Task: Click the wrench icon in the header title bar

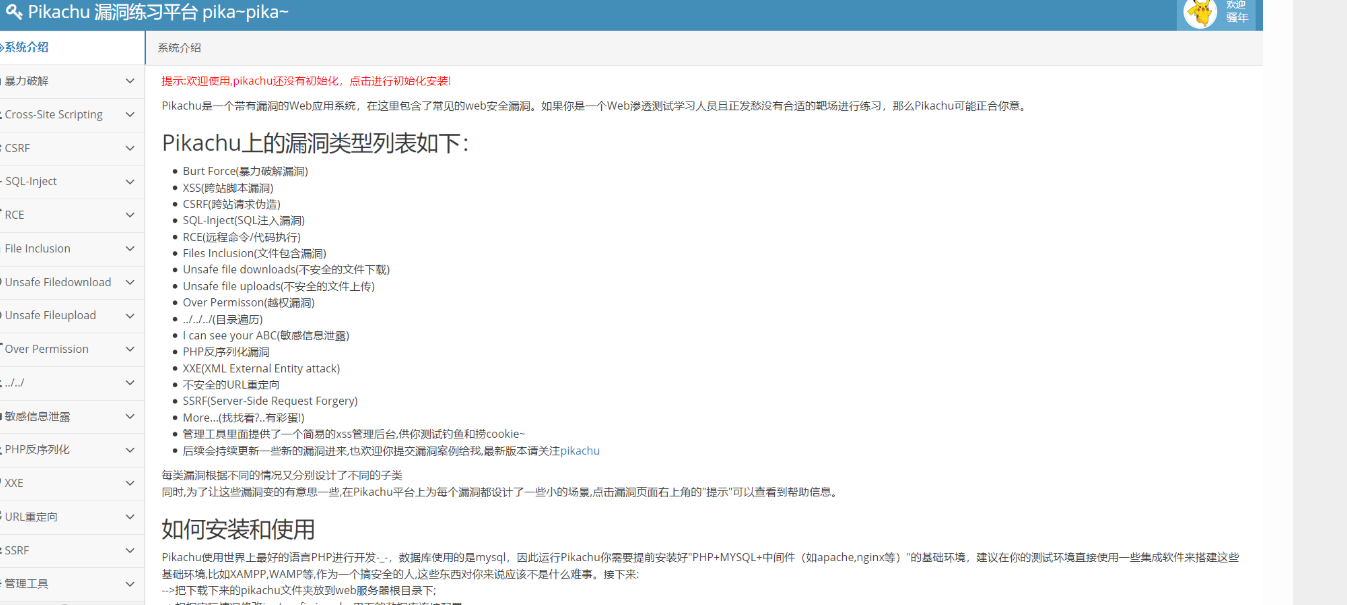Action: [12, 12]
